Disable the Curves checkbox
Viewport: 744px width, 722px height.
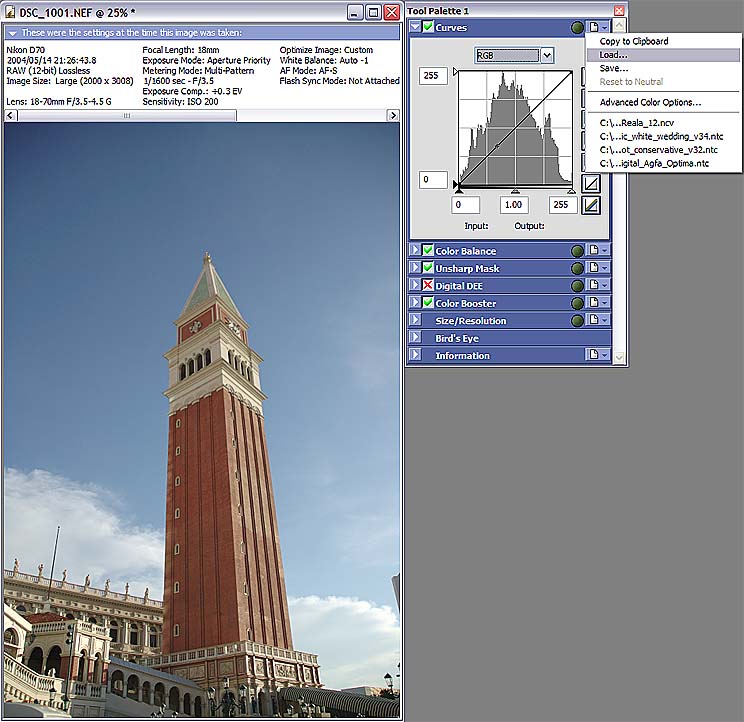pos(428,28)
